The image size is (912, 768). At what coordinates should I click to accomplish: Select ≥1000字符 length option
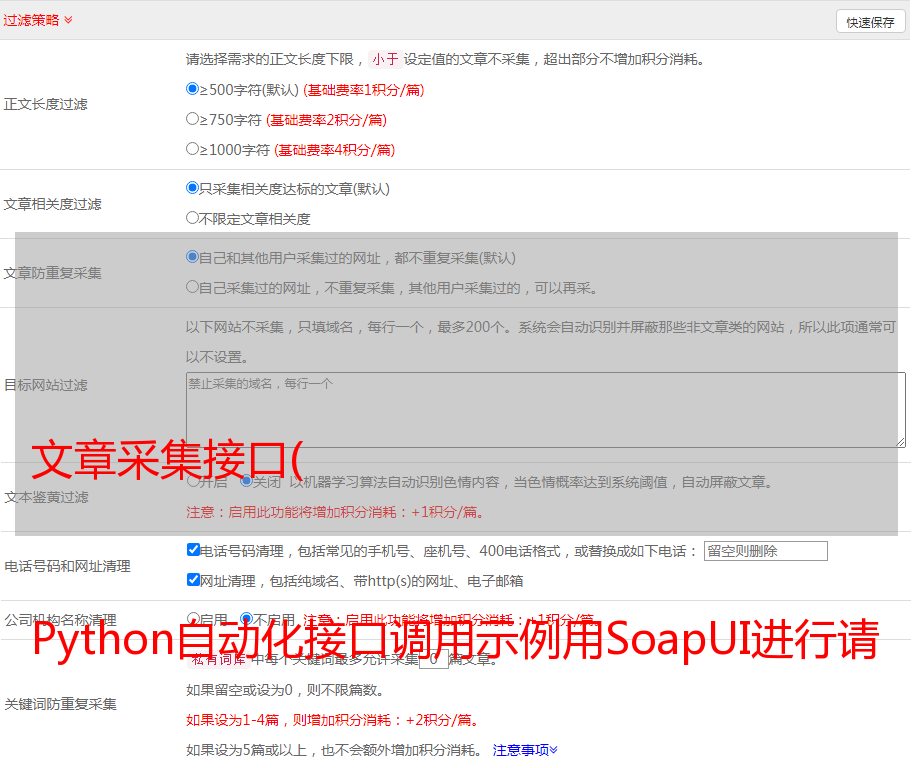(193, 149)
